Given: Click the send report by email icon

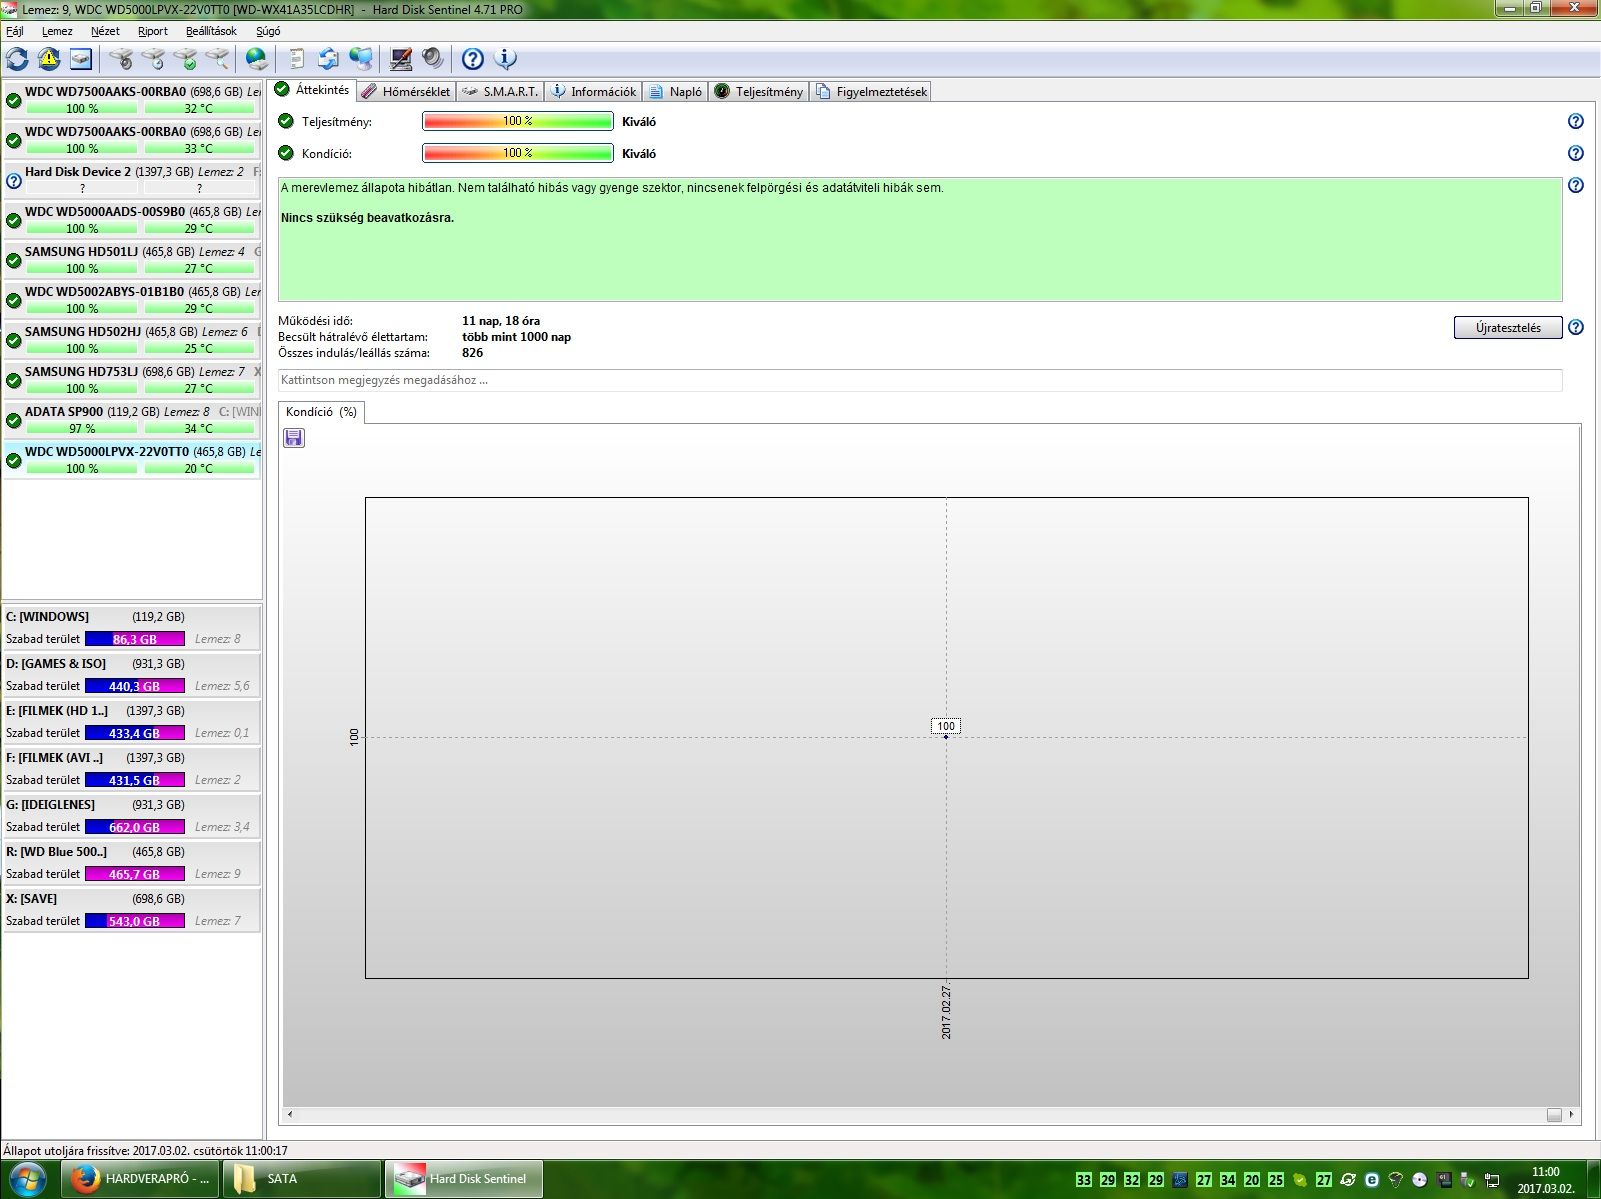Looking at the screenshot, I should (329, 59).
